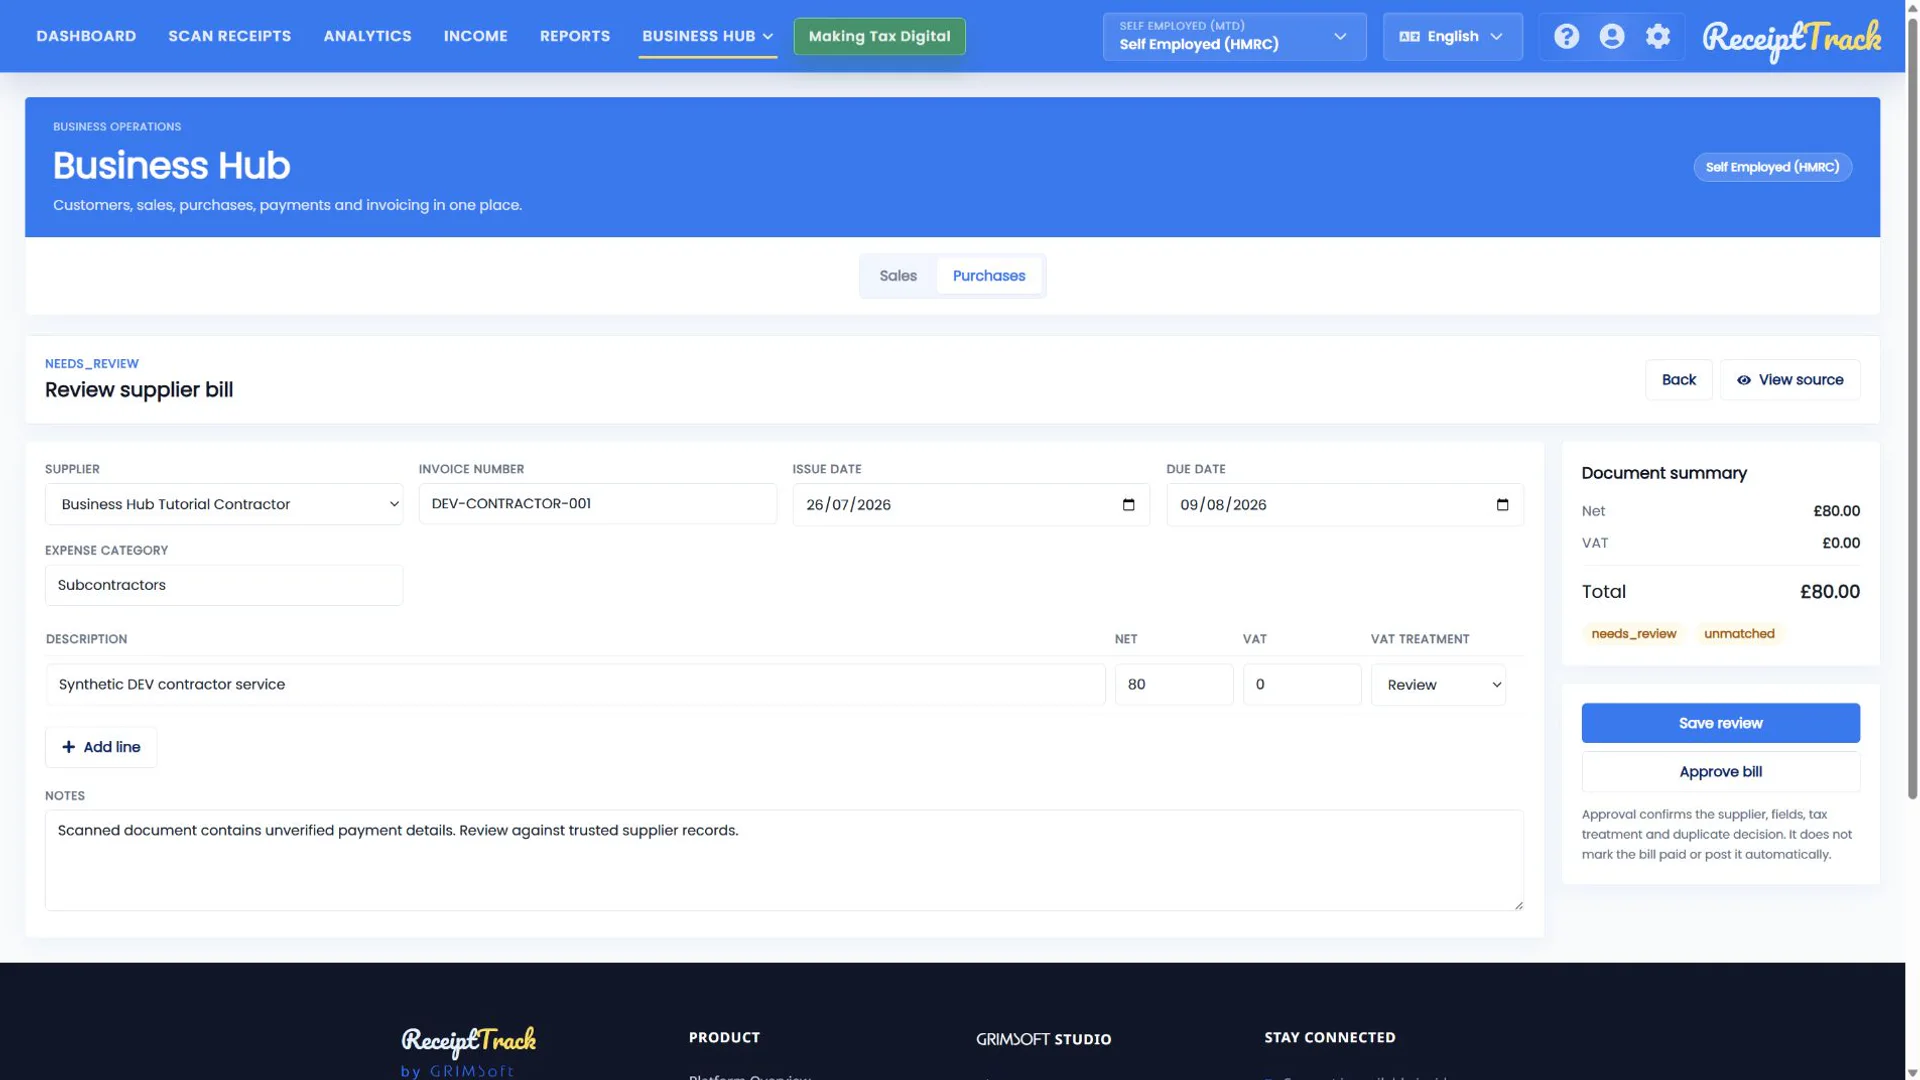
Task: Click Save review
Action: click(x=1720, y=723)
